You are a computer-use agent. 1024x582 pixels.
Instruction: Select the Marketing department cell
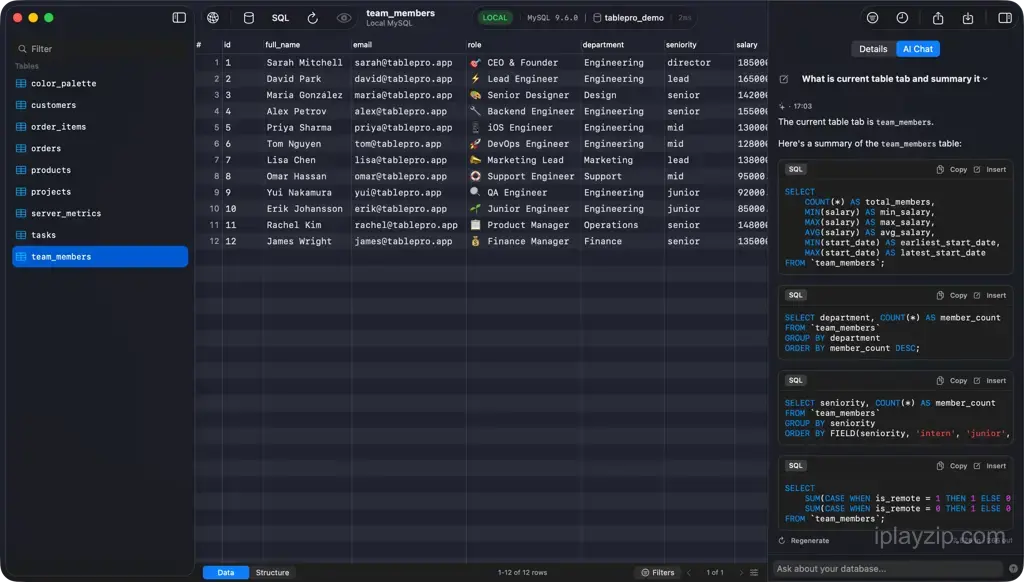622,160
